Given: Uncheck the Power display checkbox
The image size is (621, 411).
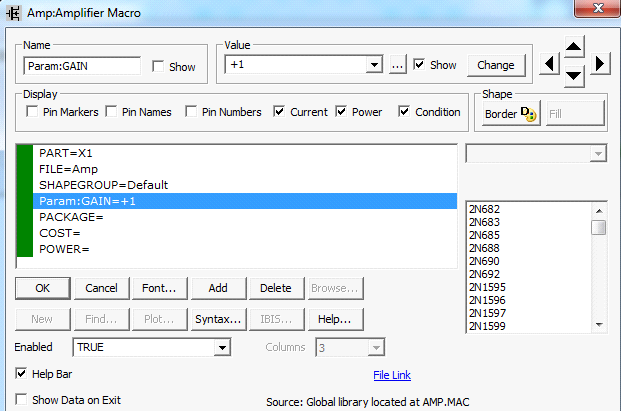Looking at the screenshot, I should [x=341, y=112].
